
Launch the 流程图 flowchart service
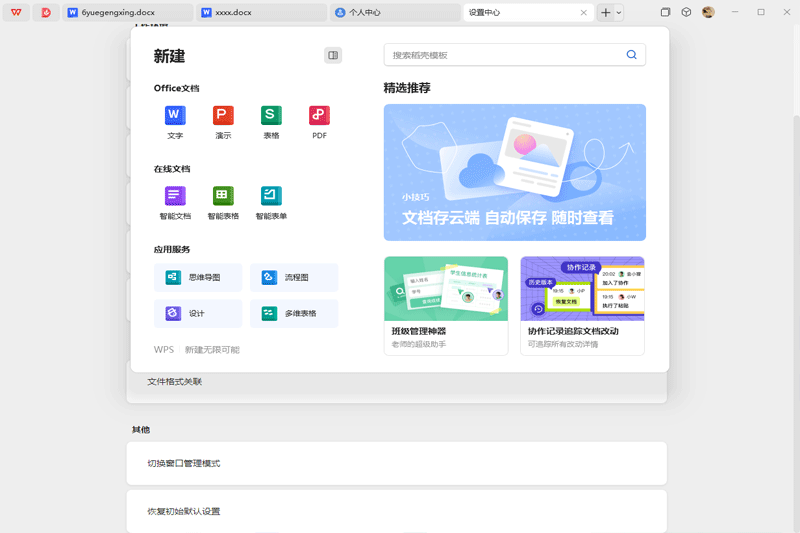294,278
